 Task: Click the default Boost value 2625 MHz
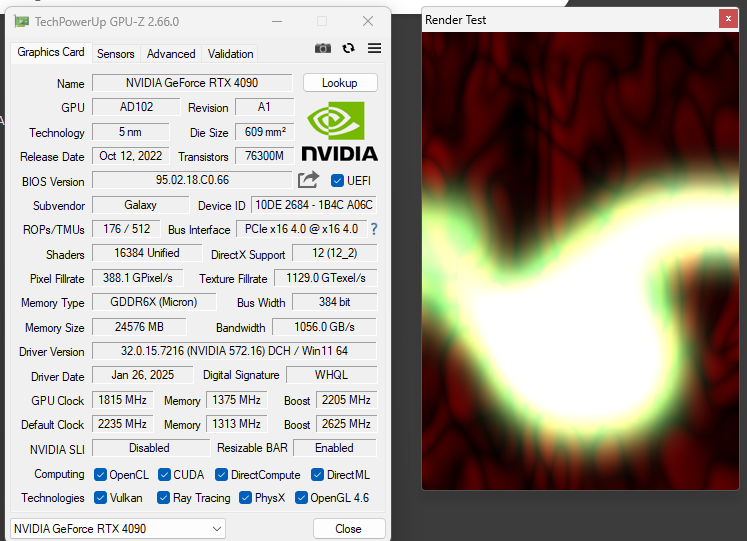coord(346,424)
